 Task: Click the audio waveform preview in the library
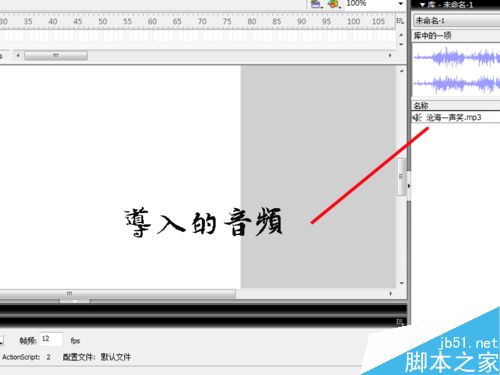(x=456, y=70)
